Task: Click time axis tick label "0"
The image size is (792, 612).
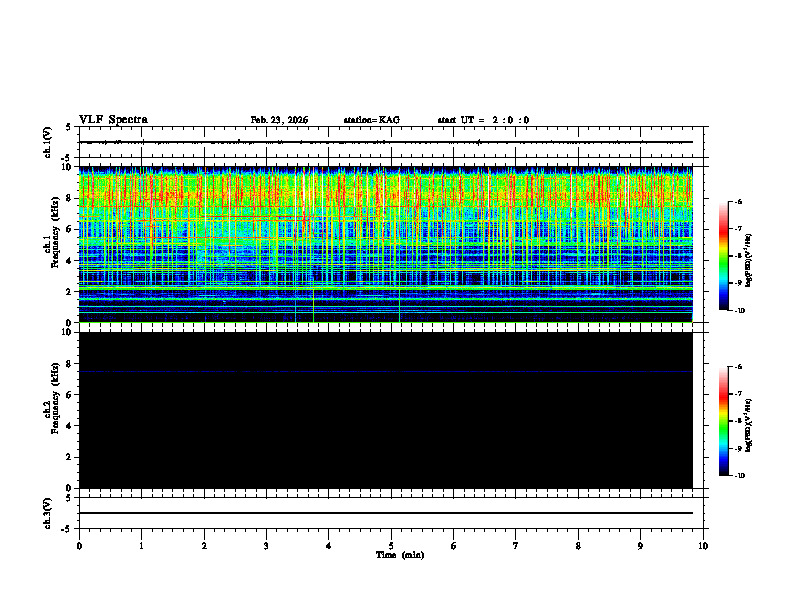Action: point(79,546)
